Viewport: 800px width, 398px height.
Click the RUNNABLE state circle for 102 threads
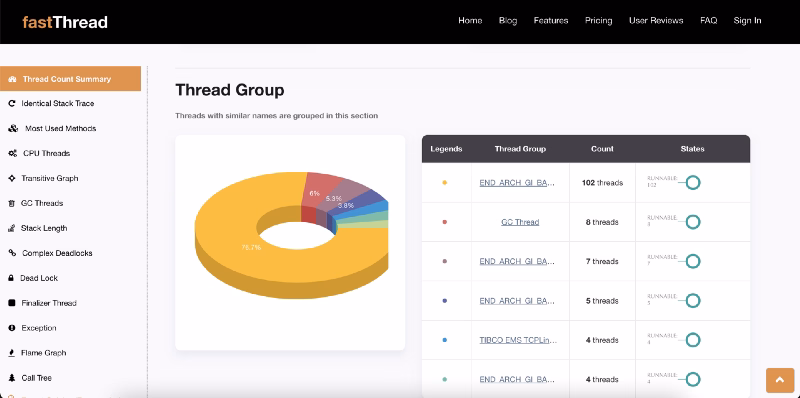(692, 182)
